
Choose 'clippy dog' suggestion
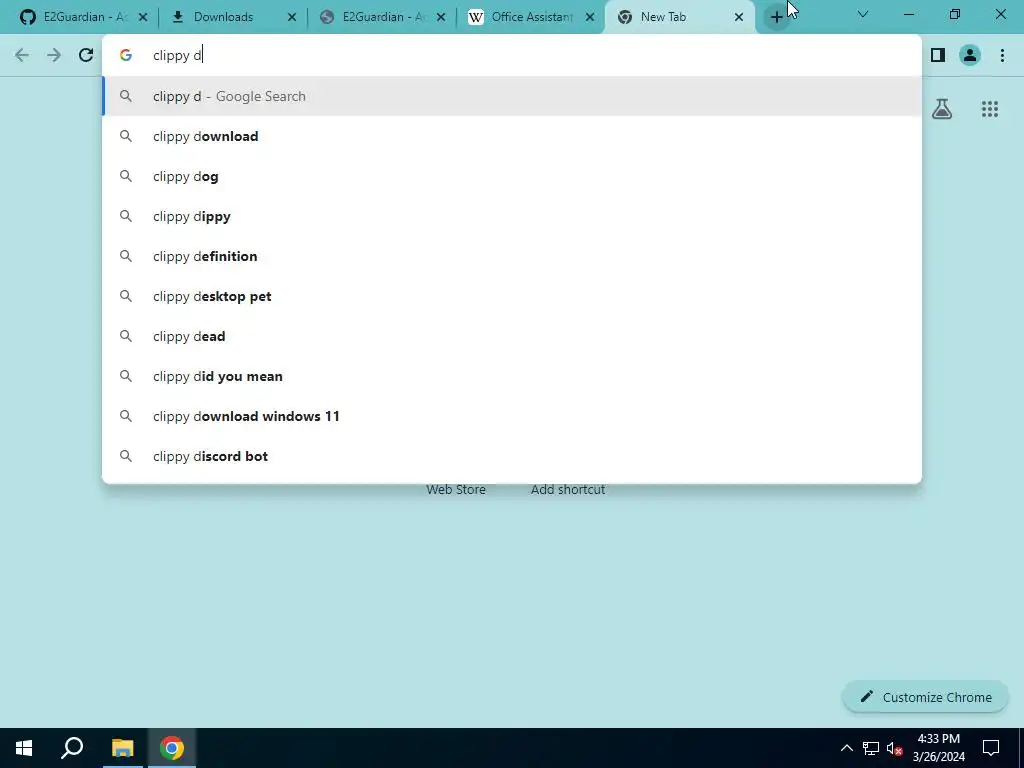(512, 176)
